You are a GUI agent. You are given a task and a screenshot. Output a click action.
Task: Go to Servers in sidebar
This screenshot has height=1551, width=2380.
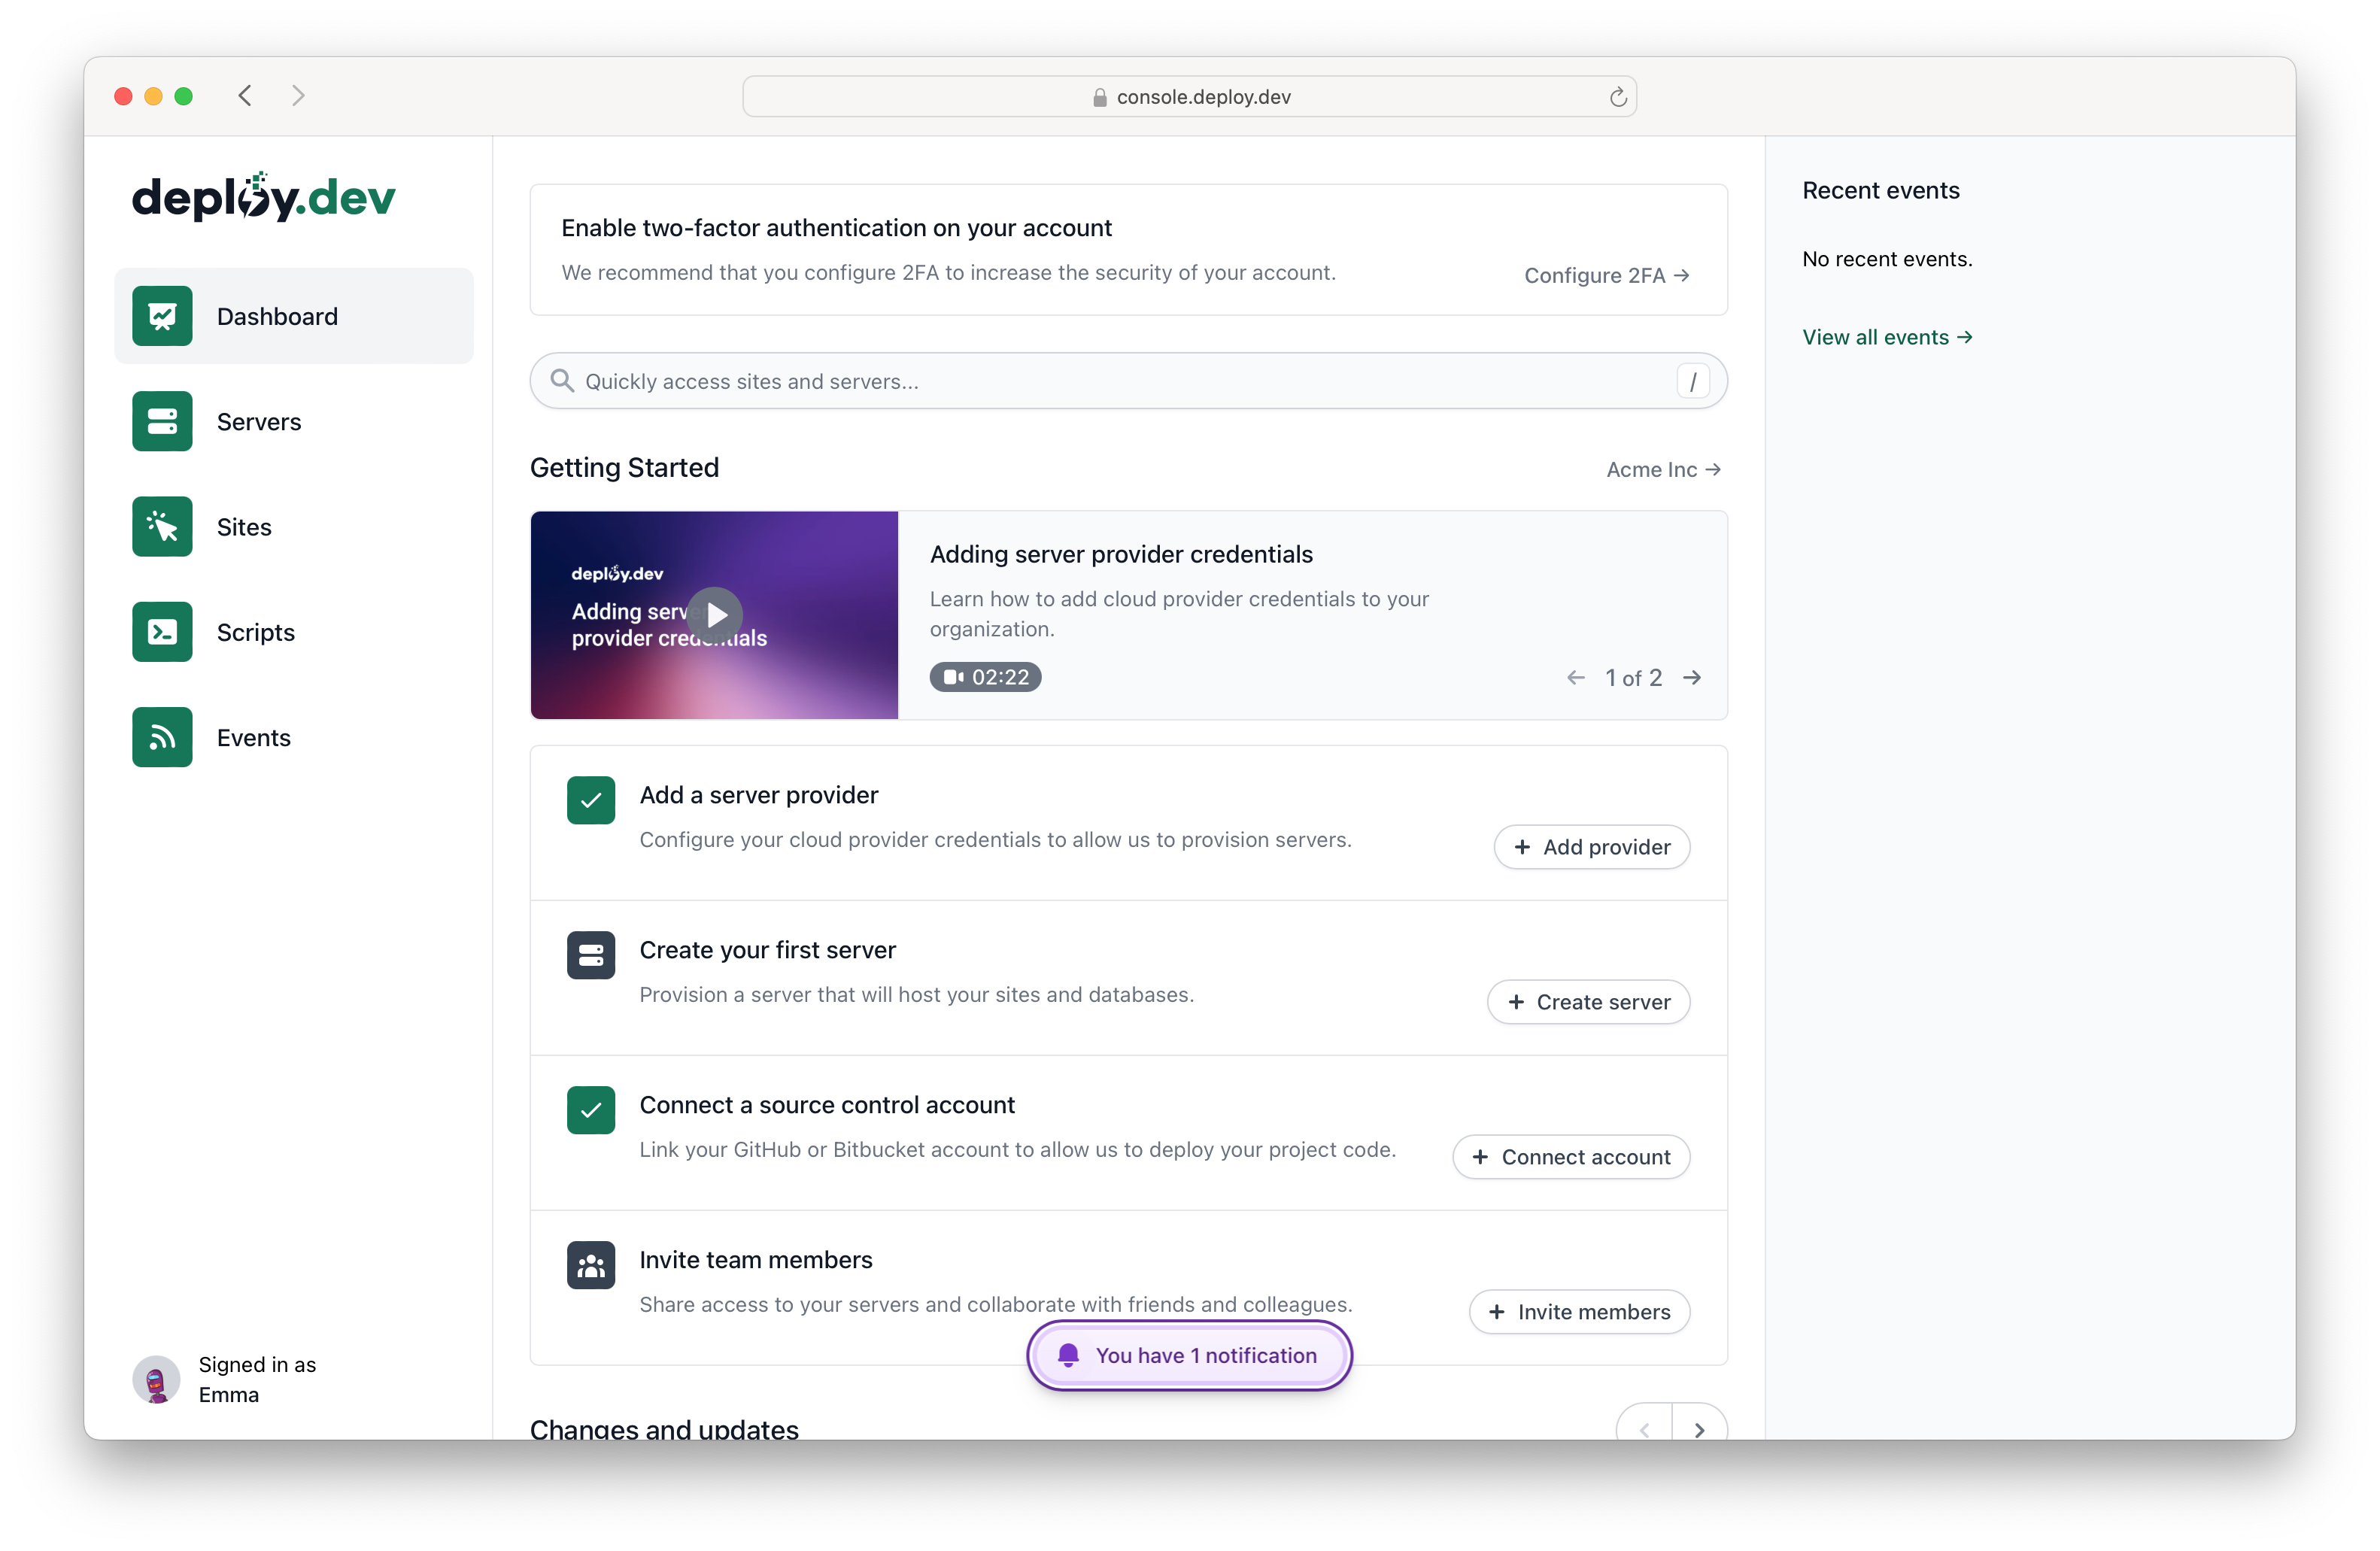293,421
